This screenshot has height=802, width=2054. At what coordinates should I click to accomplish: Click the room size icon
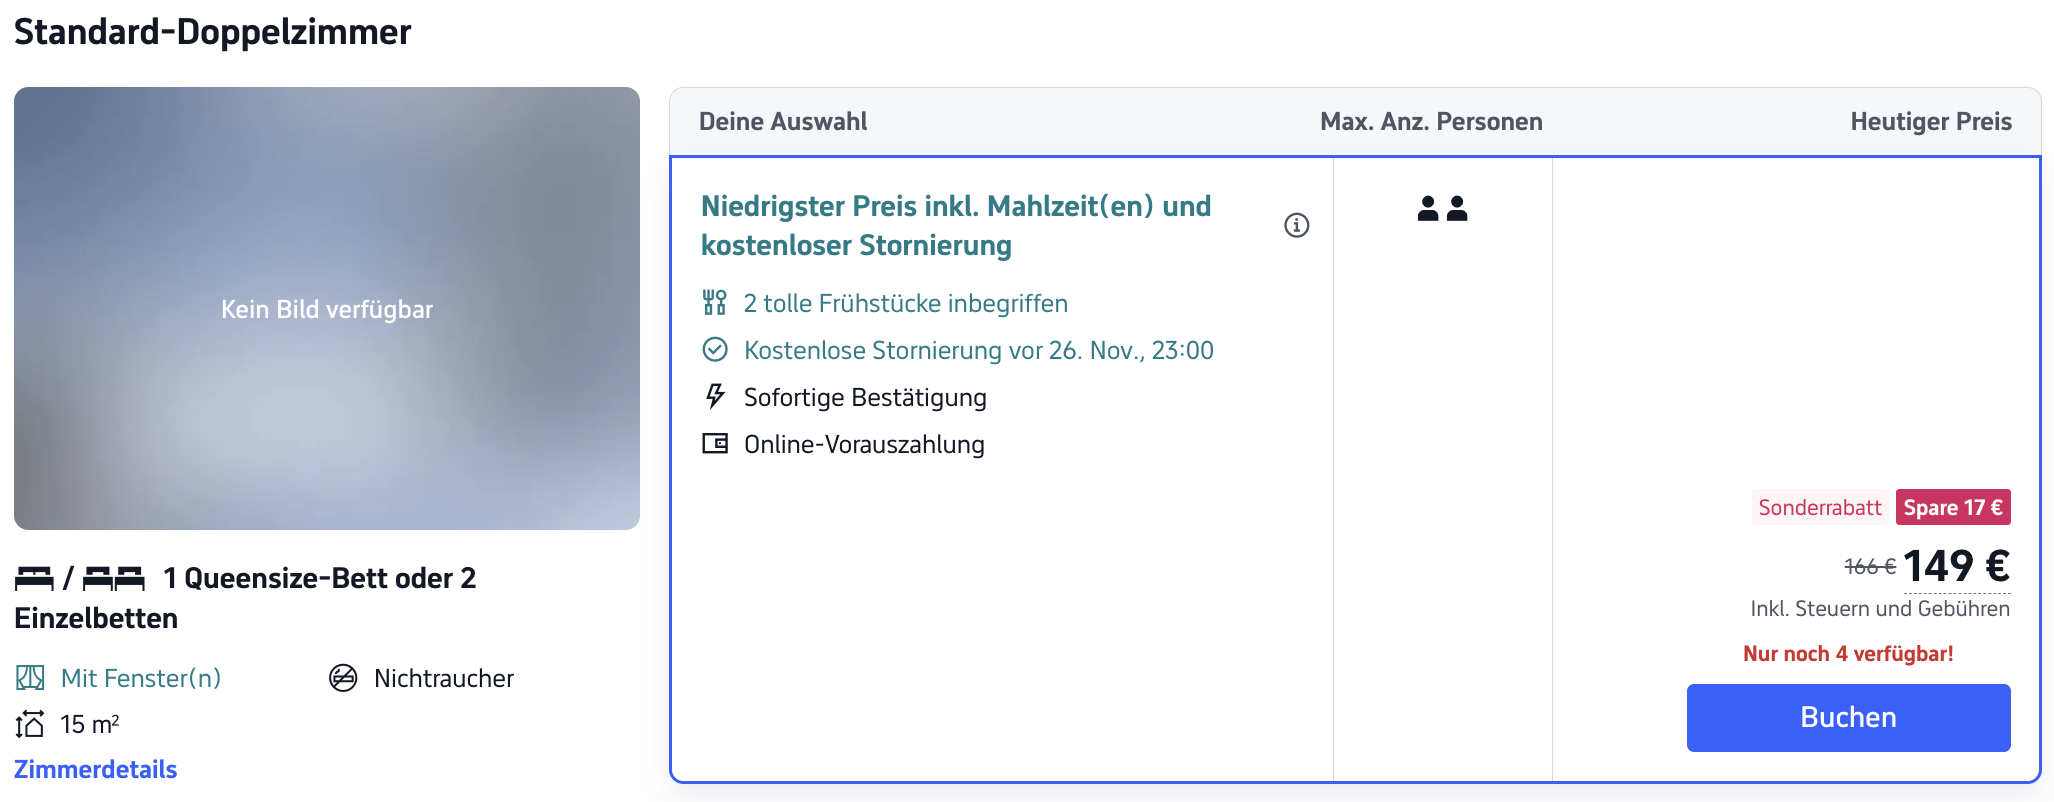pyautogui.click(x=30, y=724)
